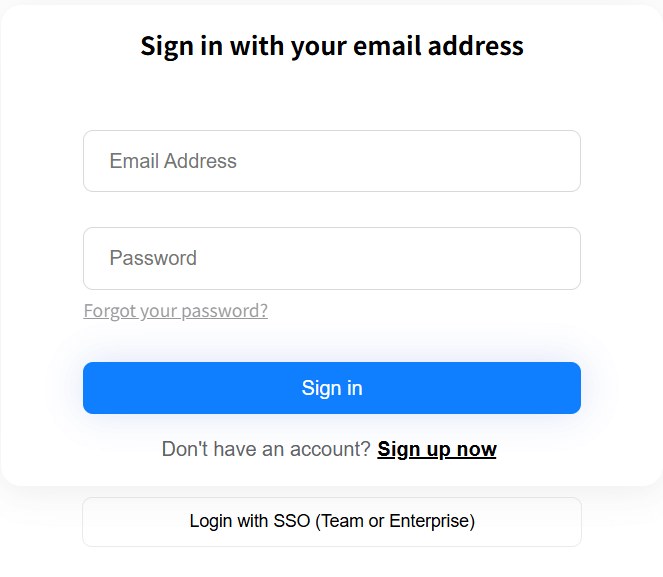This screenshot has width=663, height=577.
Task: Click the "Email Address" placeholder text
Action: (x=173, y=161)
